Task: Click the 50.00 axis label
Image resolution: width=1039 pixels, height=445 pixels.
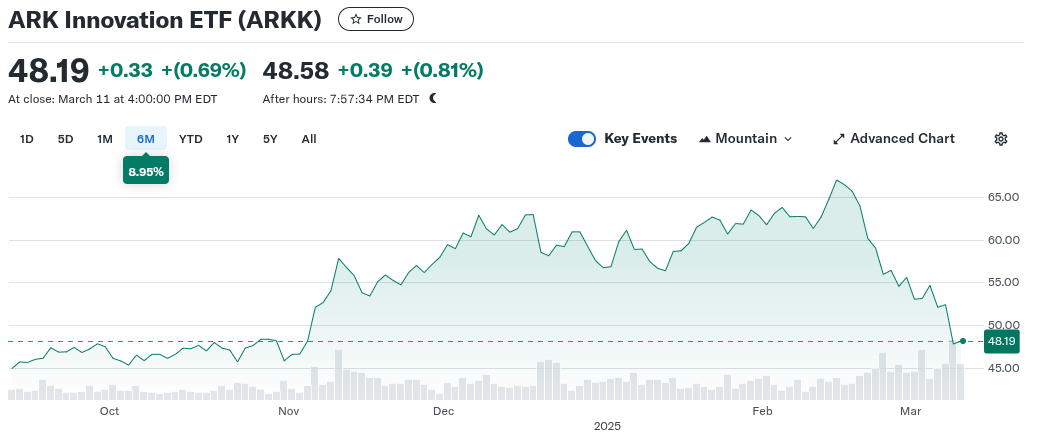Action: 1003,324
